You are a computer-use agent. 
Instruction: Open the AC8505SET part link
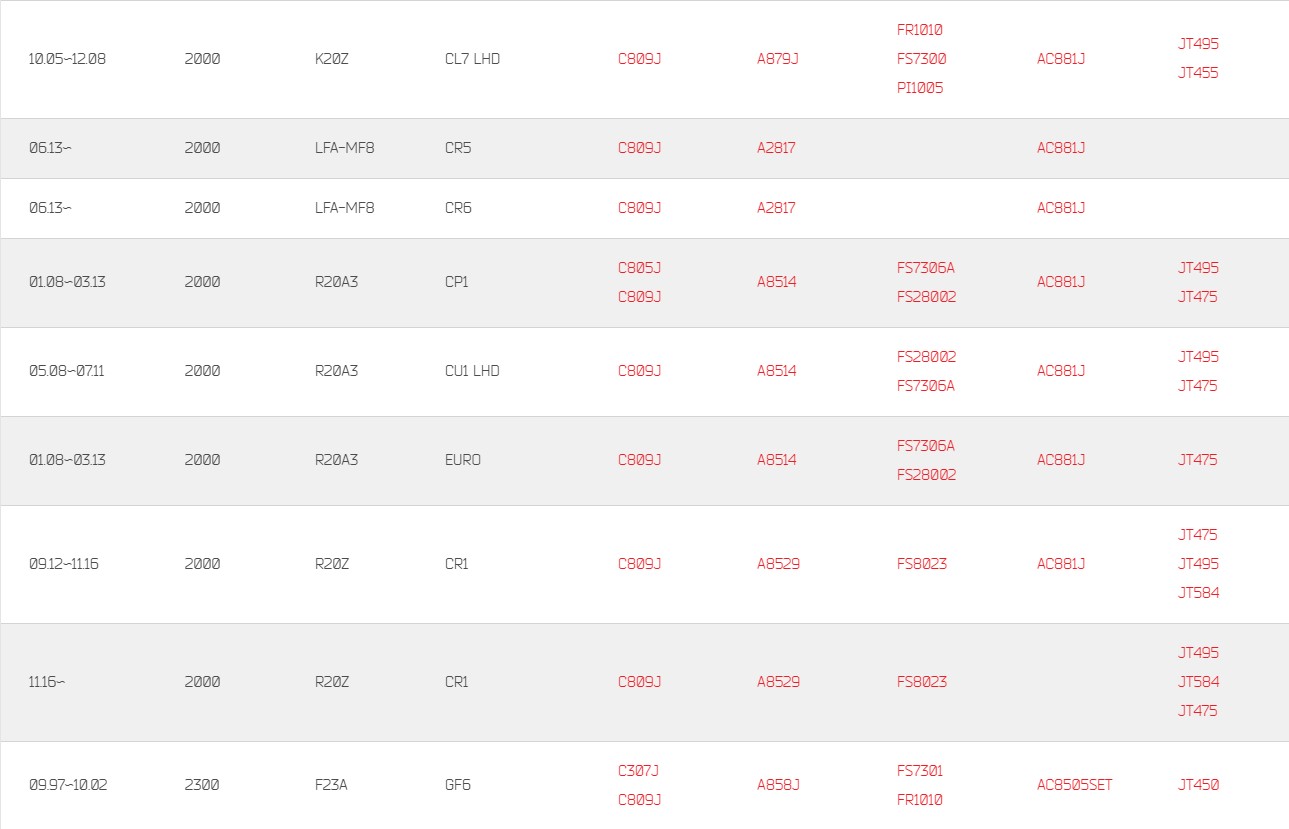click(x=1075, y=785)
